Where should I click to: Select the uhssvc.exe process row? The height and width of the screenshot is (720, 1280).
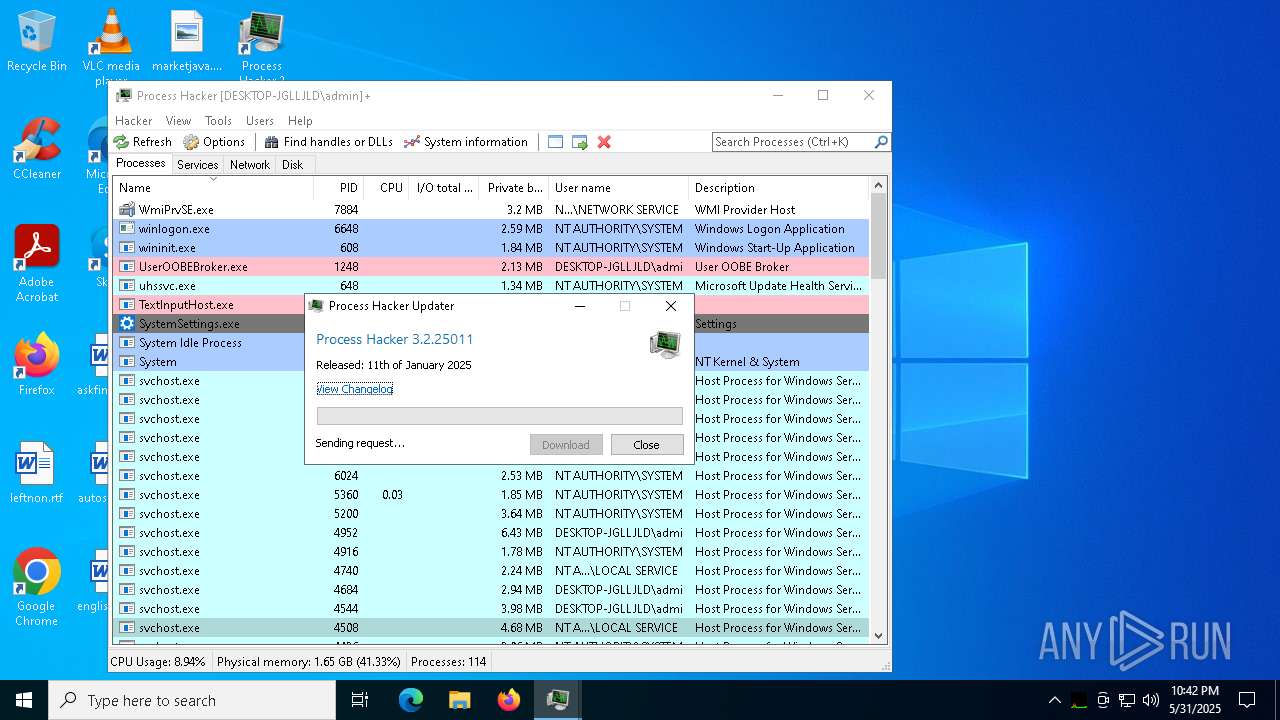click(x=491, y=286)
